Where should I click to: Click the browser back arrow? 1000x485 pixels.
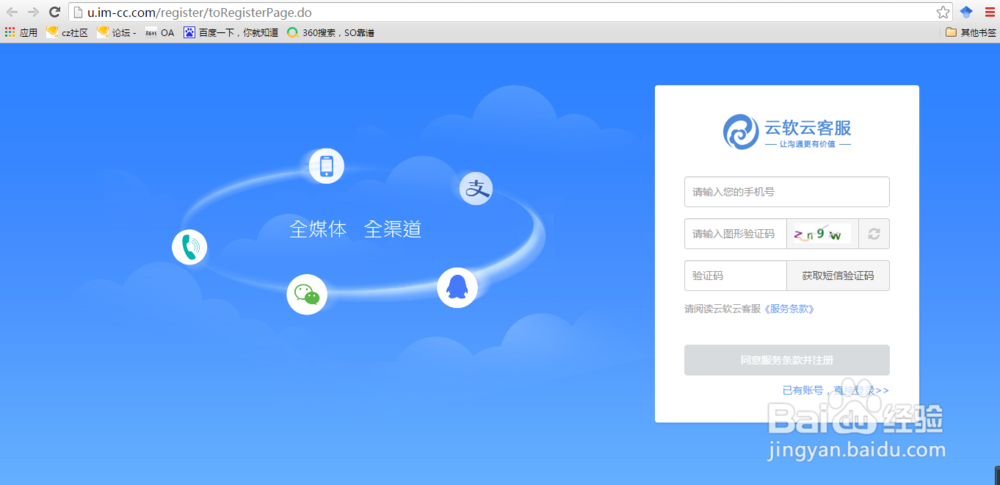(12, 12)
